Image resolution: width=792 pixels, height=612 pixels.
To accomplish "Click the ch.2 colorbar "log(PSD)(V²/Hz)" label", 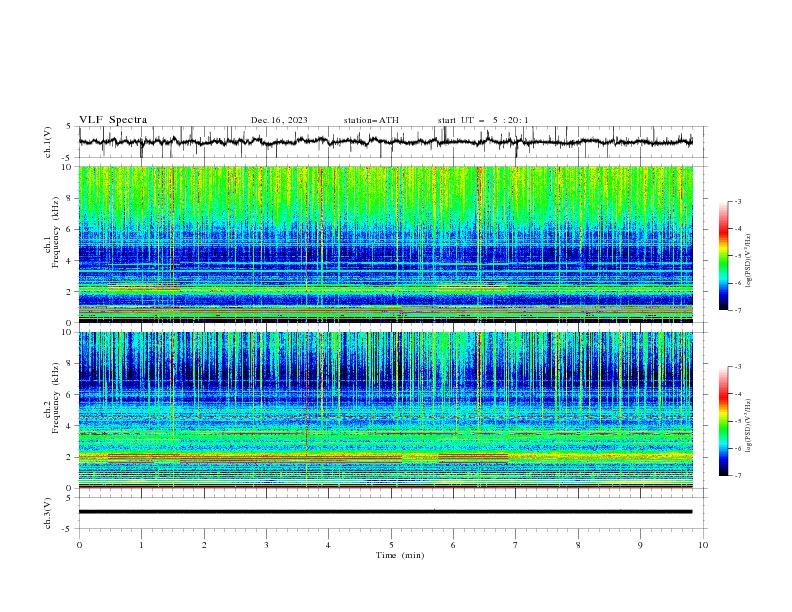I will point(749,426).
